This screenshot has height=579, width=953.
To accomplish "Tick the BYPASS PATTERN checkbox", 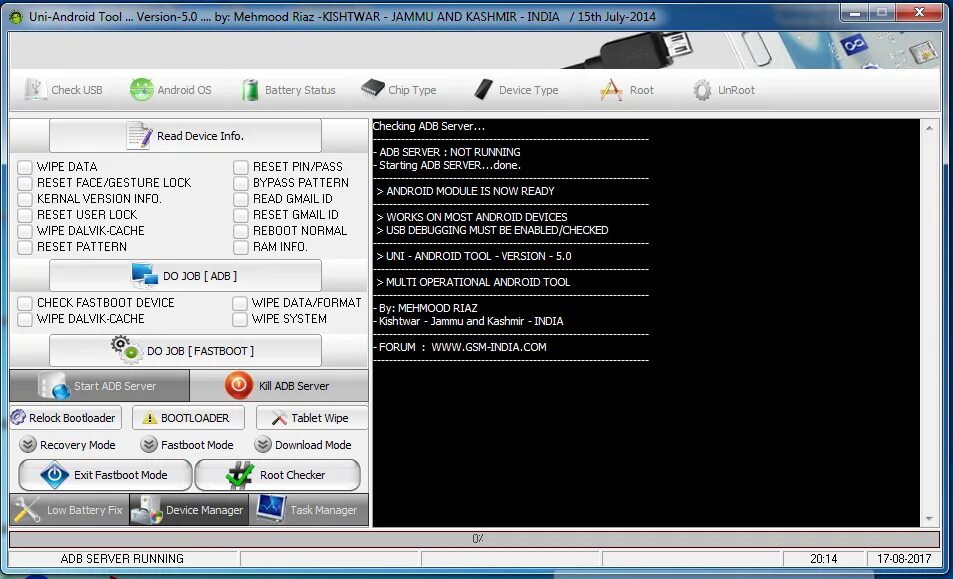I will pyautogui.click(x=241, y=183).
